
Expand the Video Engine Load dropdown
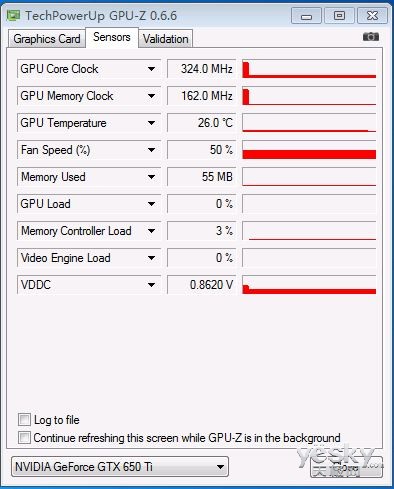(x=151, y=258)
